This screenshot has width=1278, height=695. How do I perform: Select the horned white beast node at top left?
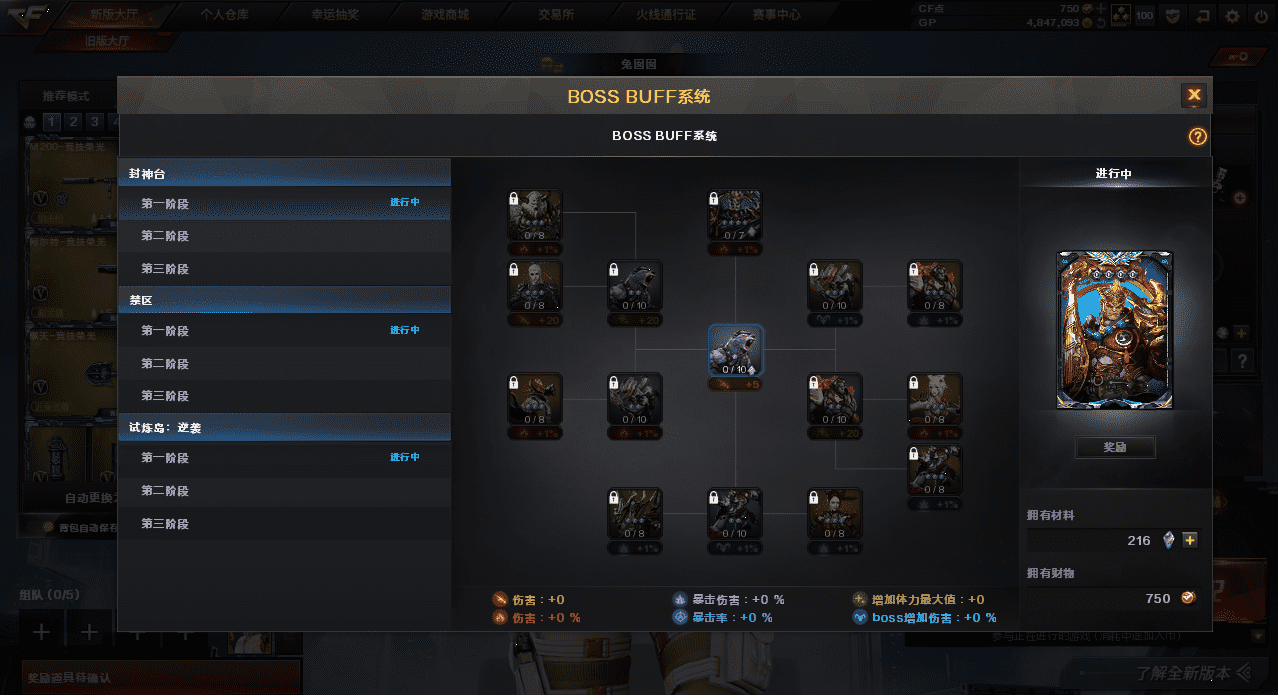click(x=535, y=215)
